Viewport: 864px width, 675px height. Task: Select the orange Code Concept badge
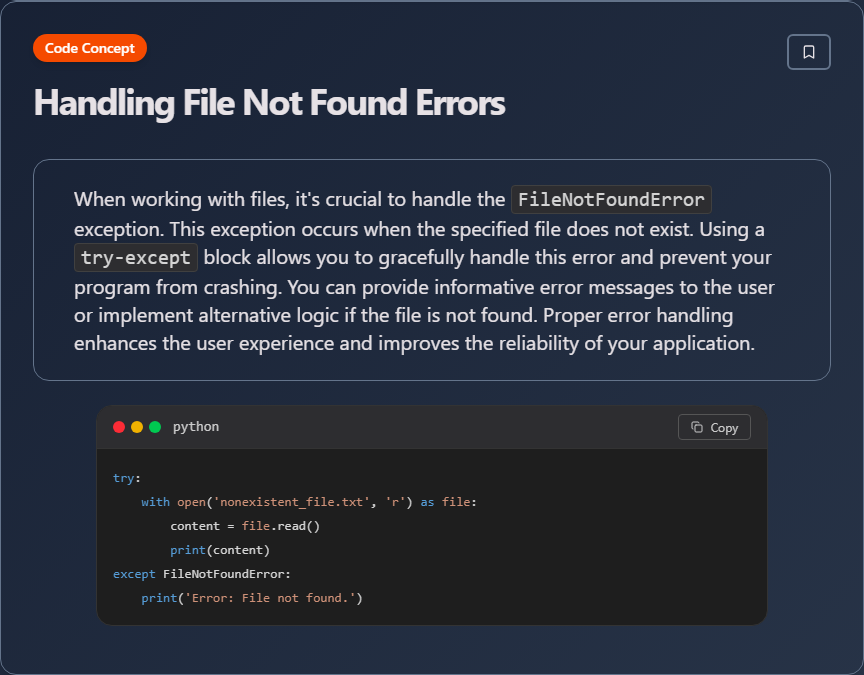pyautogui.click(x=90, y=48)
